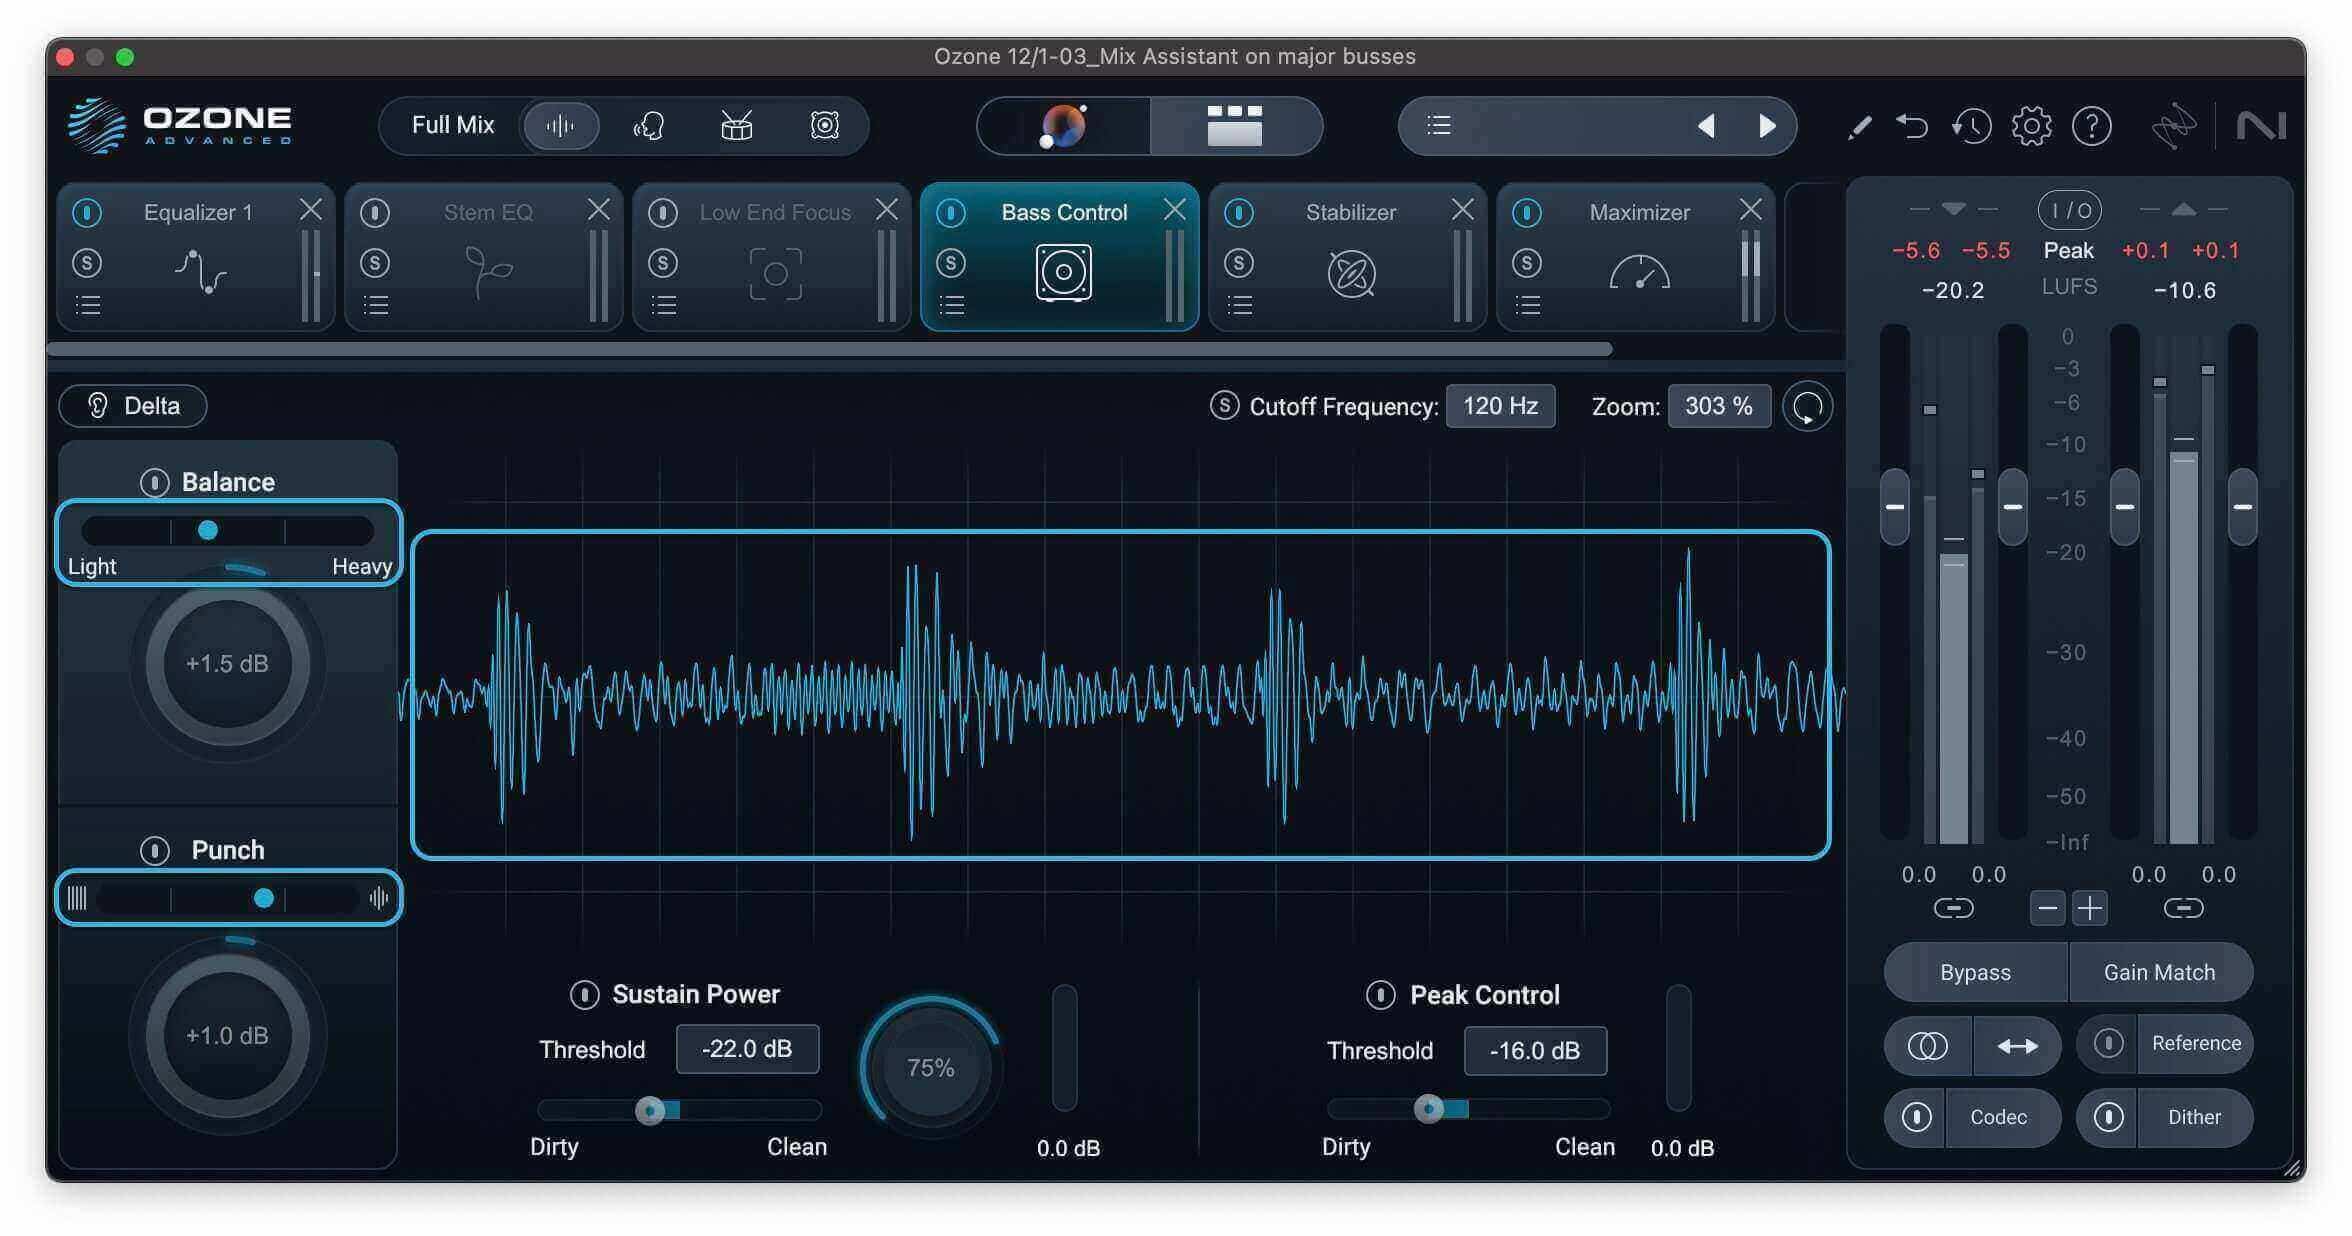Image resolution: width=2352 pixels, height=1236 pixels.
Task: Toggle the Balance section power button
Action: [154, 483]
